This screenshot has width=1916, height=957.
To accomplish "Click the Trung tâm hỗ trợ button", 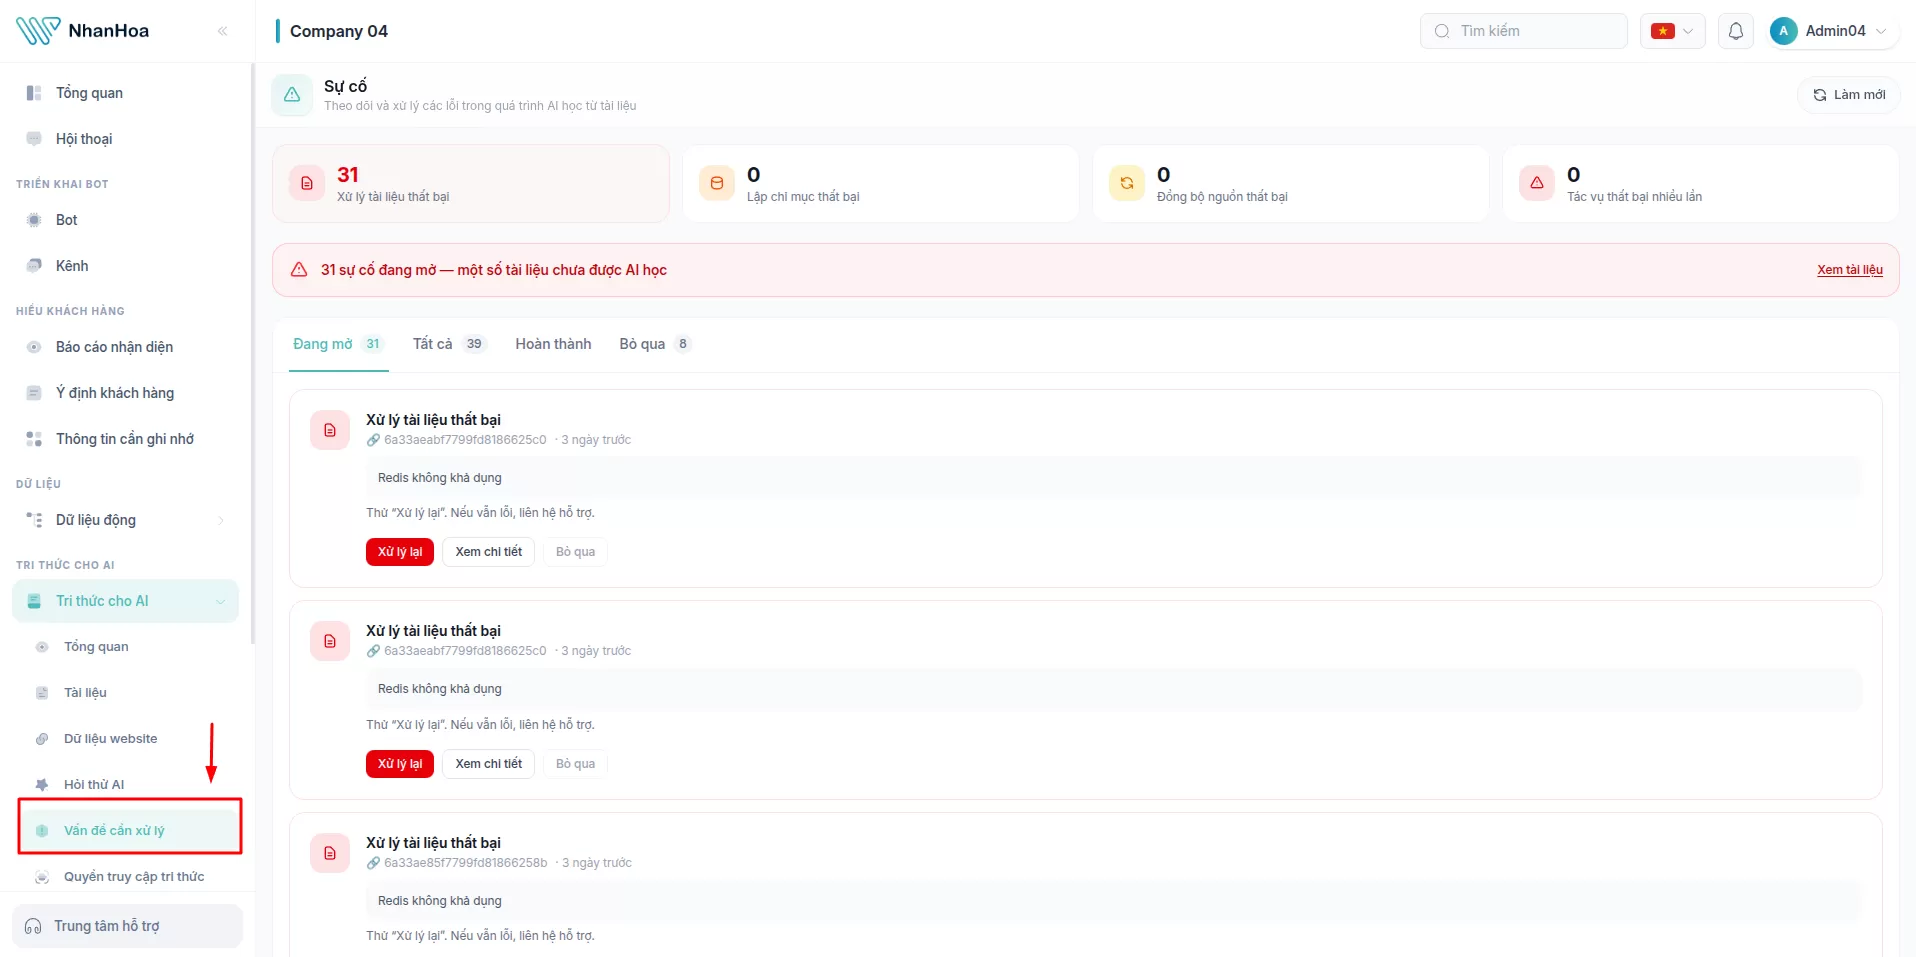I will click(x=127, y=926).
